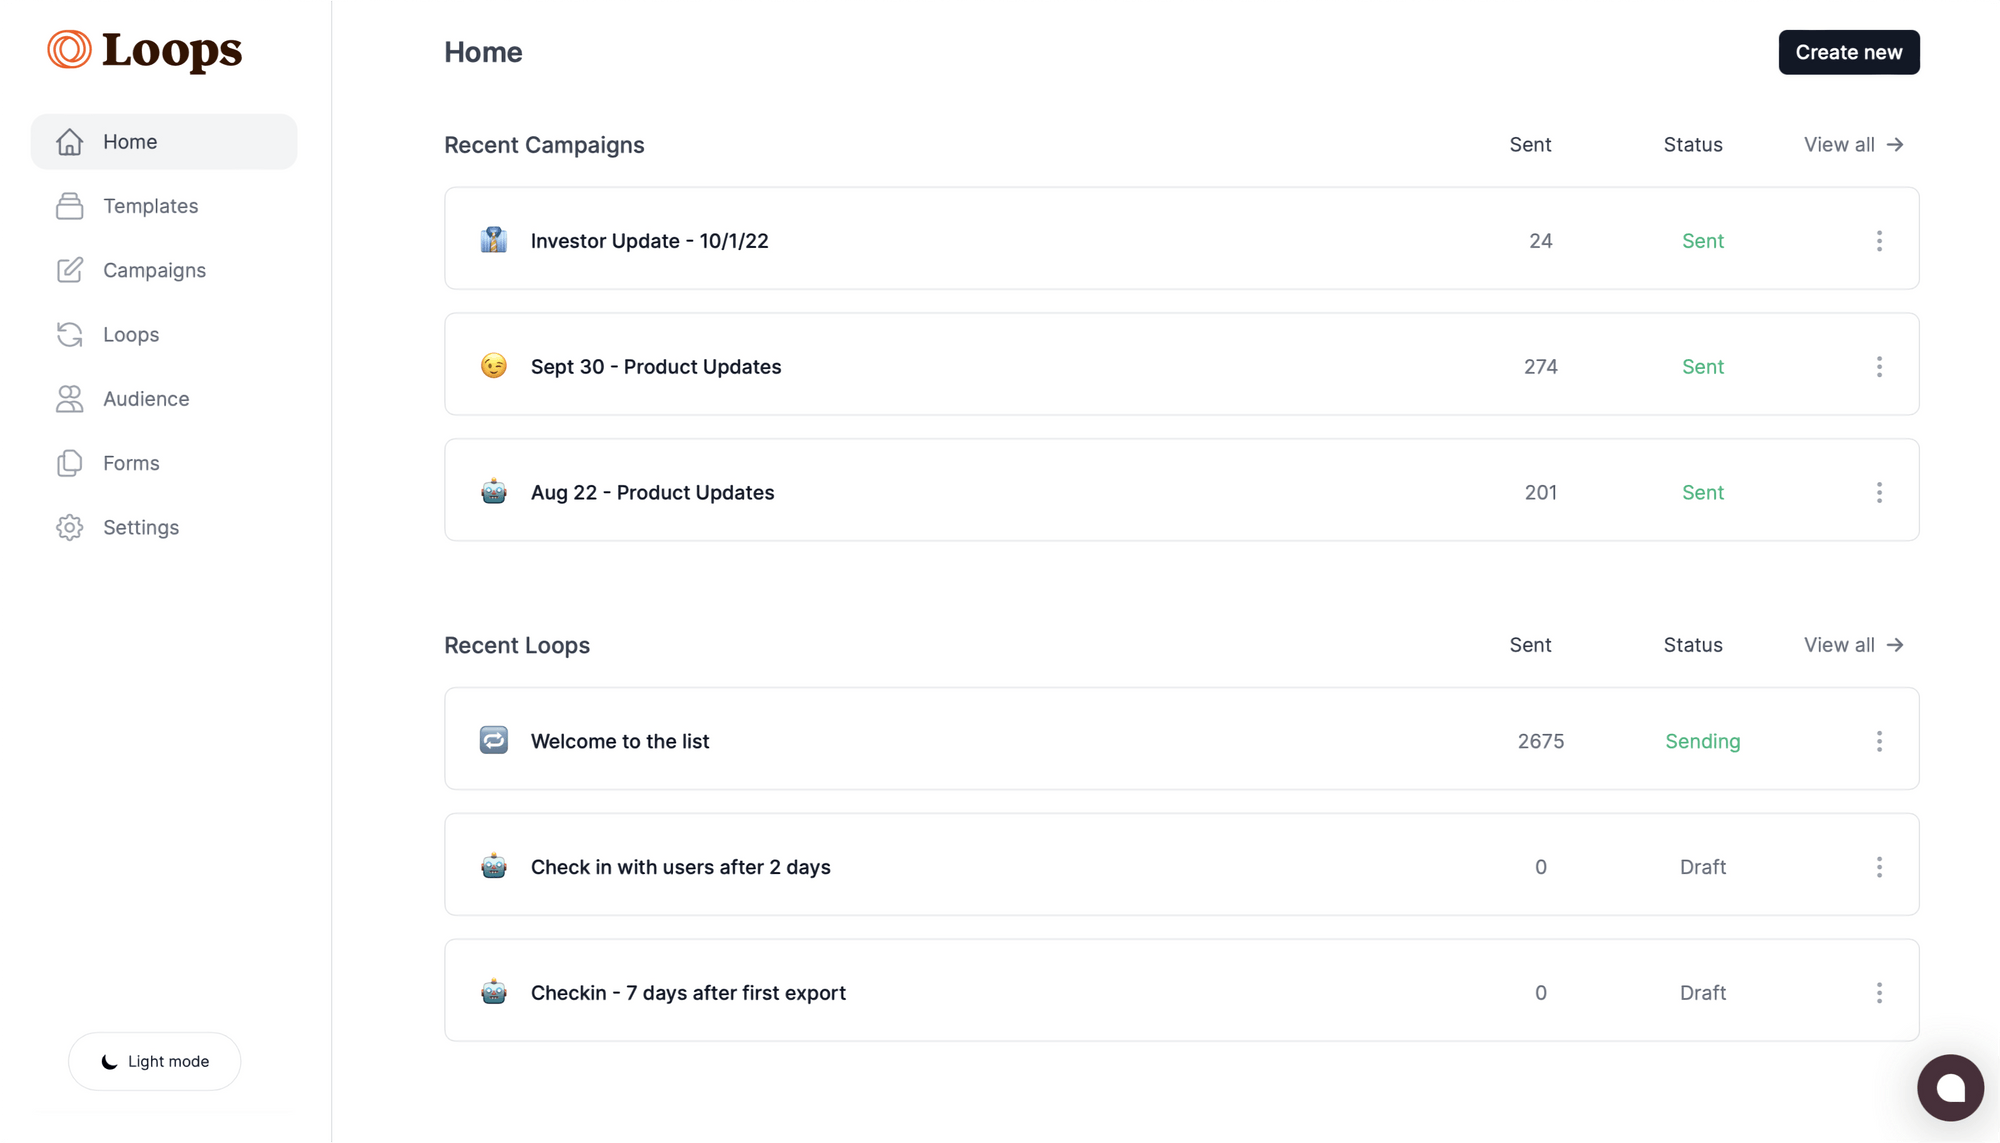
Task: Open the Check in with users draft loop
Action: pyautogui.click(x=680, y=867)
